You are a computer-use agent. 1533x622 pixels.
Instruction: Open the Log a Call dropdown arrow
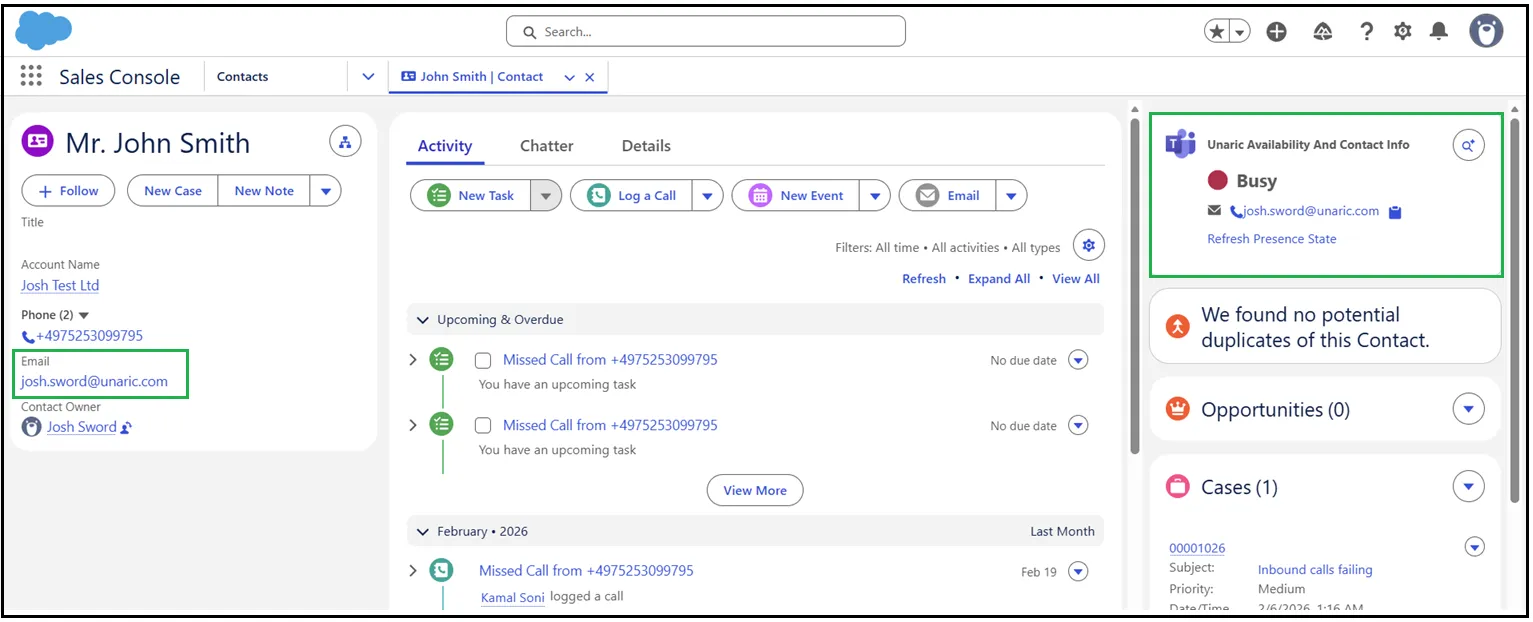tap(707, 196)
